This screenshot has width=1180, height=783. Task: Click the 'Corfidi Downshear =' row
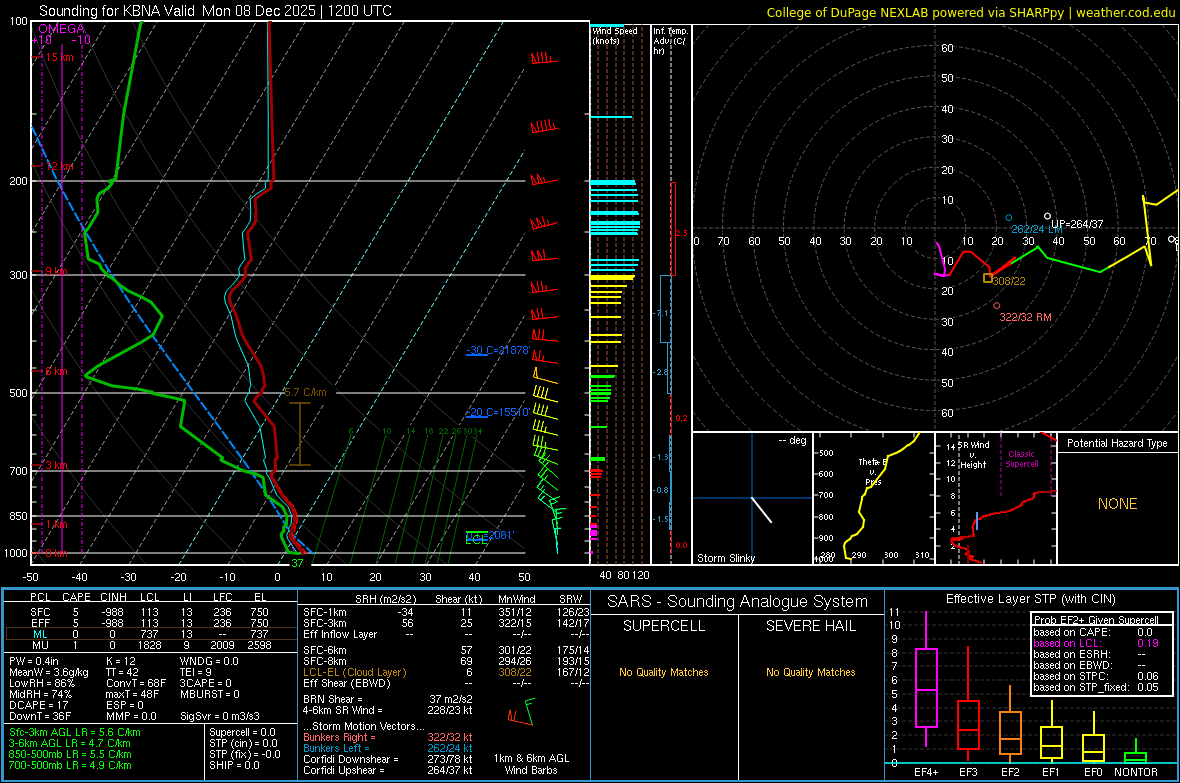388,759
